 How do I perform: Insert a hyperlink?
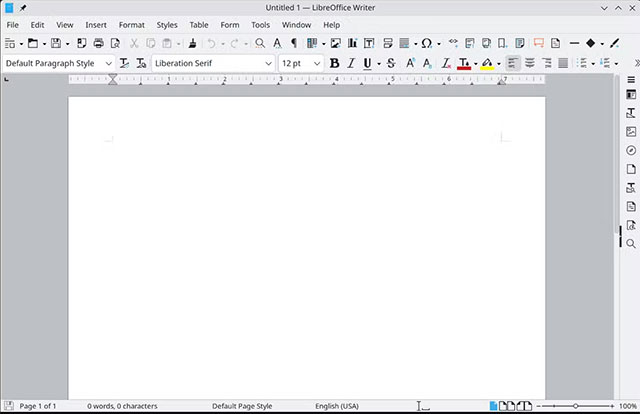[x=453, y=42]
